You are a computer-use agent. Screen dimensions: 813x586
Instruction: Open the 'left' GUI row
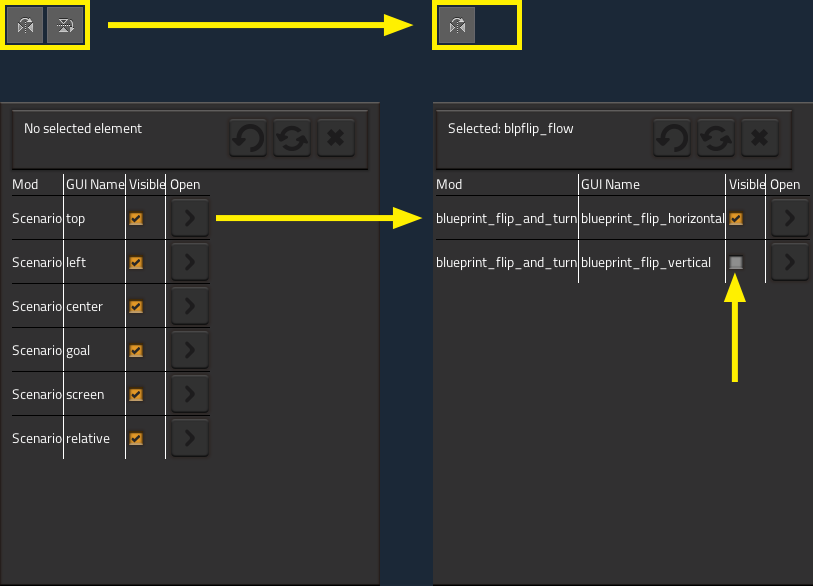(189, 263)
